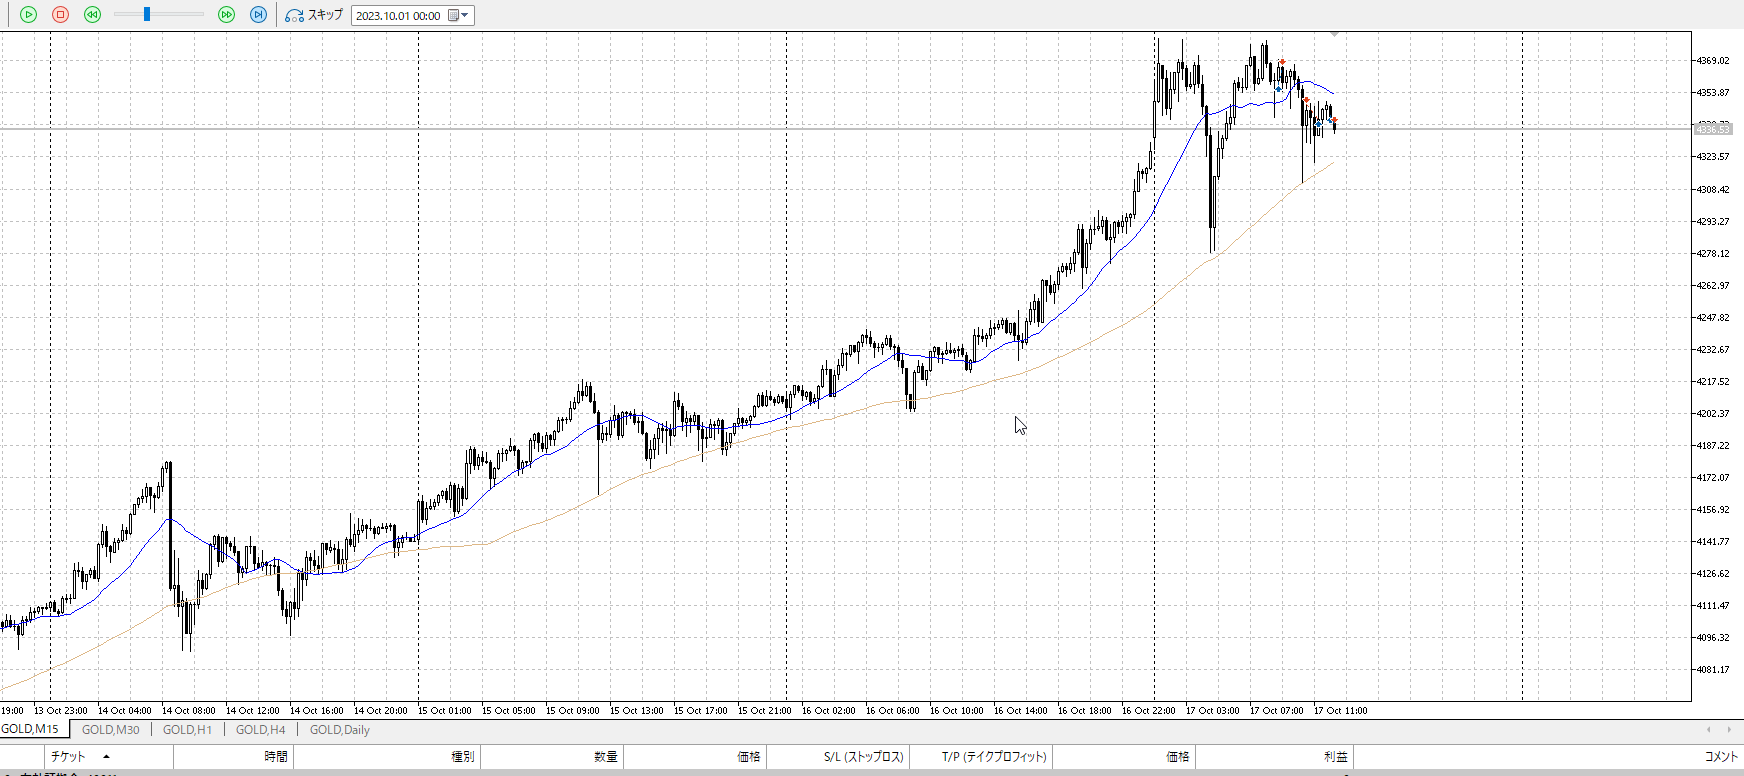Select the GOLD,H4 chart tab
The height and width of the screenshot is (776, 1744).
click(260, 730)
